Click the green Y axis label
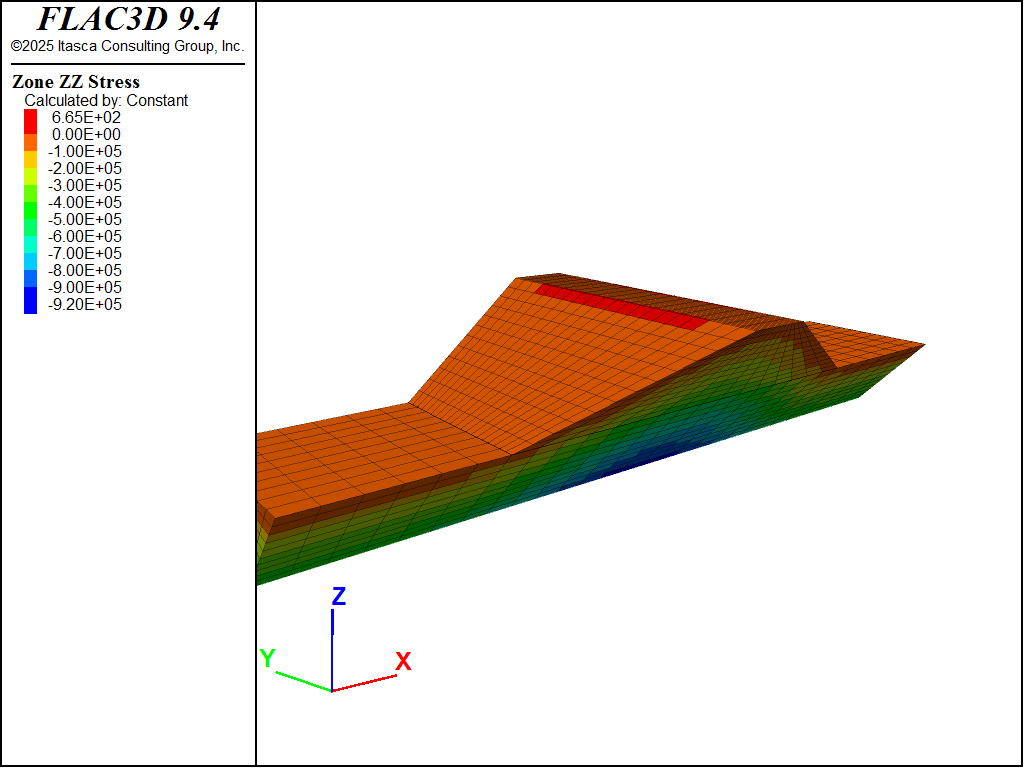Image resolution: width=1024 pixels, height=768 pixels. [x=267, y=658]
